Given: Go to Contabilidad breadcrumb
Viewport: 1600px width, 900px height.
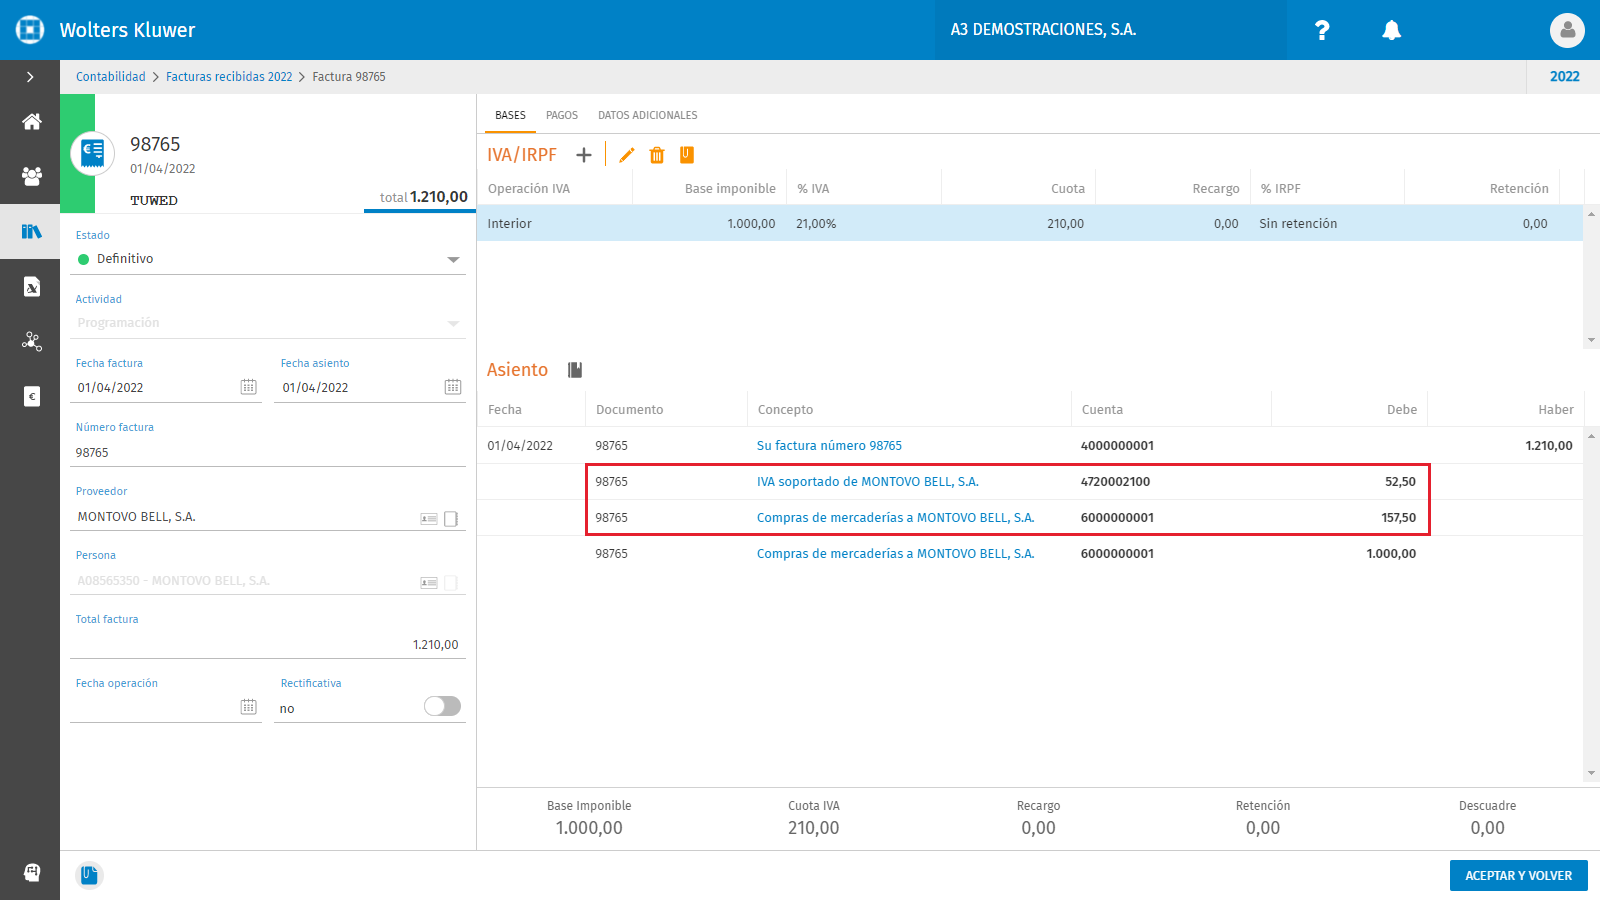Looking at the screenshot, I should click(111, 77).
